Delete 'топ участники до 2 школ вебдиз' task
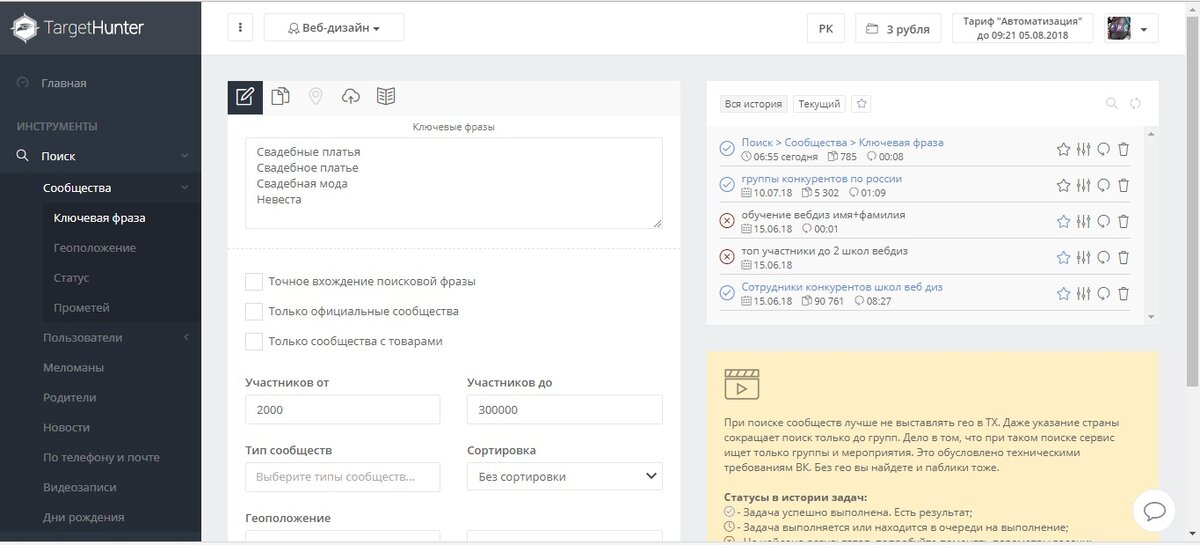The height and width of the screenshot is (545, 1200). click(1124, 257)
